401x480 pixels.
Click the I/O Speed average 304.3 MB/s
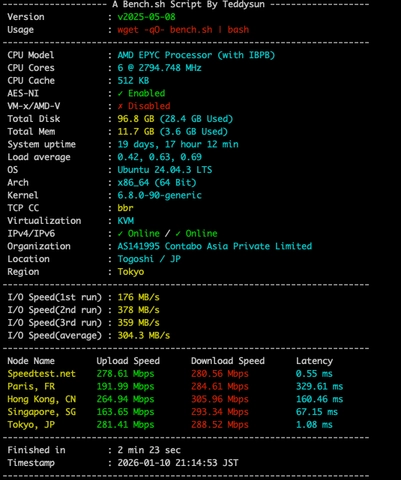[x=144, y=335]
